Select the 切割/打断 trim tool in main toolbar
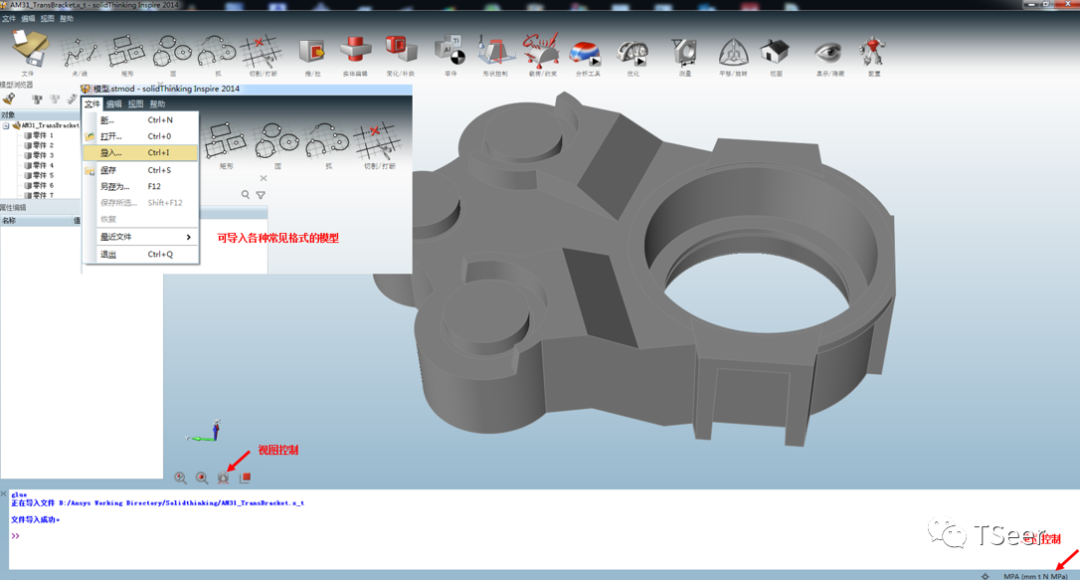Viewport: 1080px width, 580px height. point(262,52)
